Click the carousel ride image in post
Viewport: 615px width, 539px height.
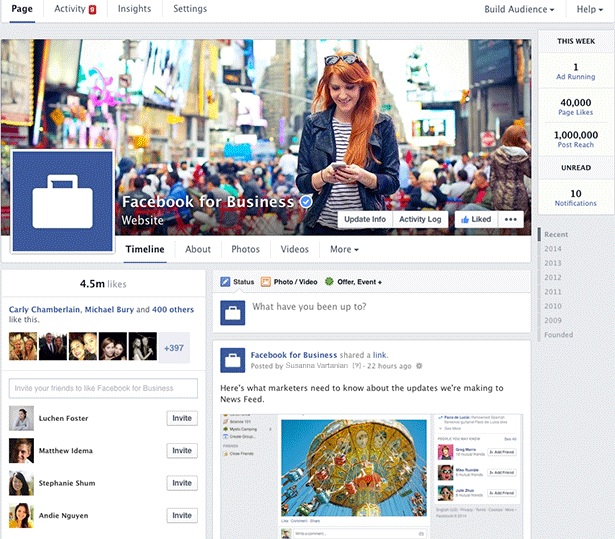click(x=354, y=468)
